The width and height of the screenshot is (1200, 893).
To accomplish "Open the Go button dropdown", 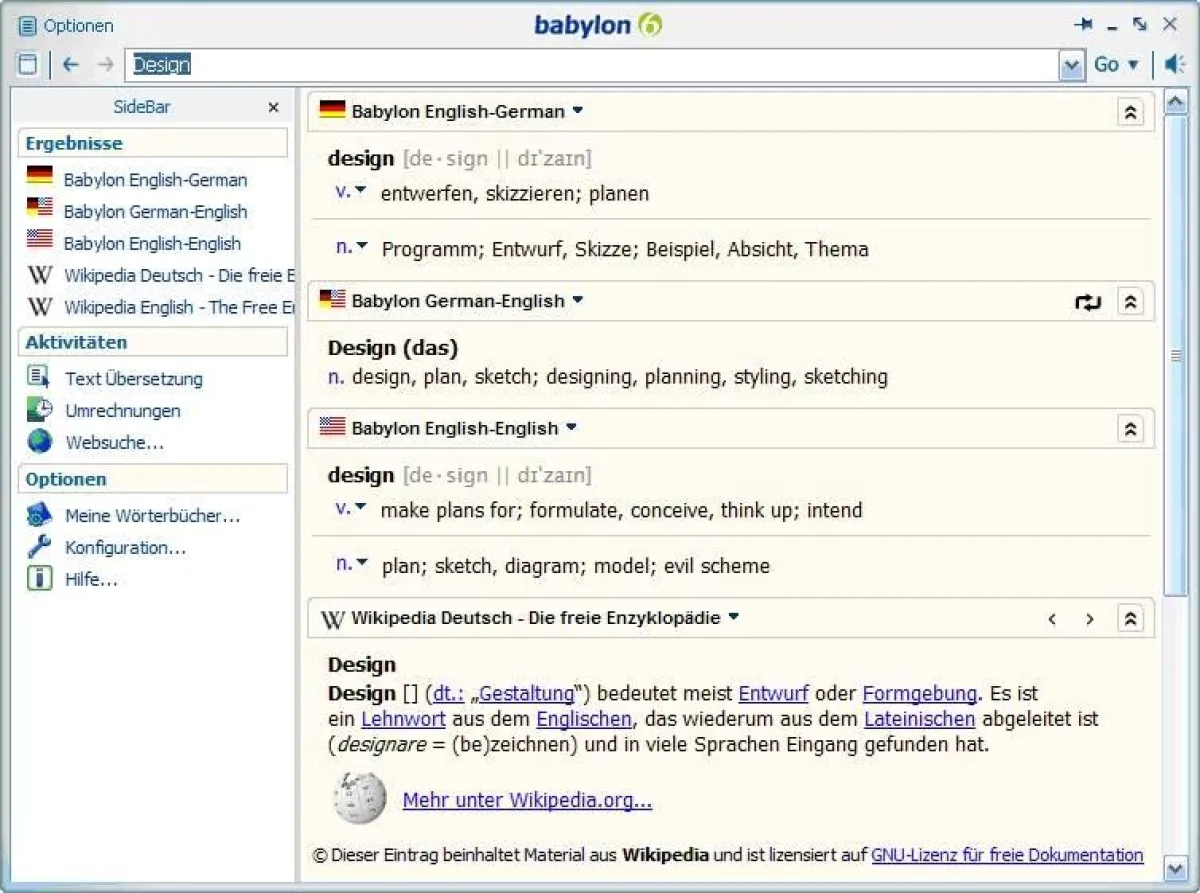I will [x=1131, y=64].
